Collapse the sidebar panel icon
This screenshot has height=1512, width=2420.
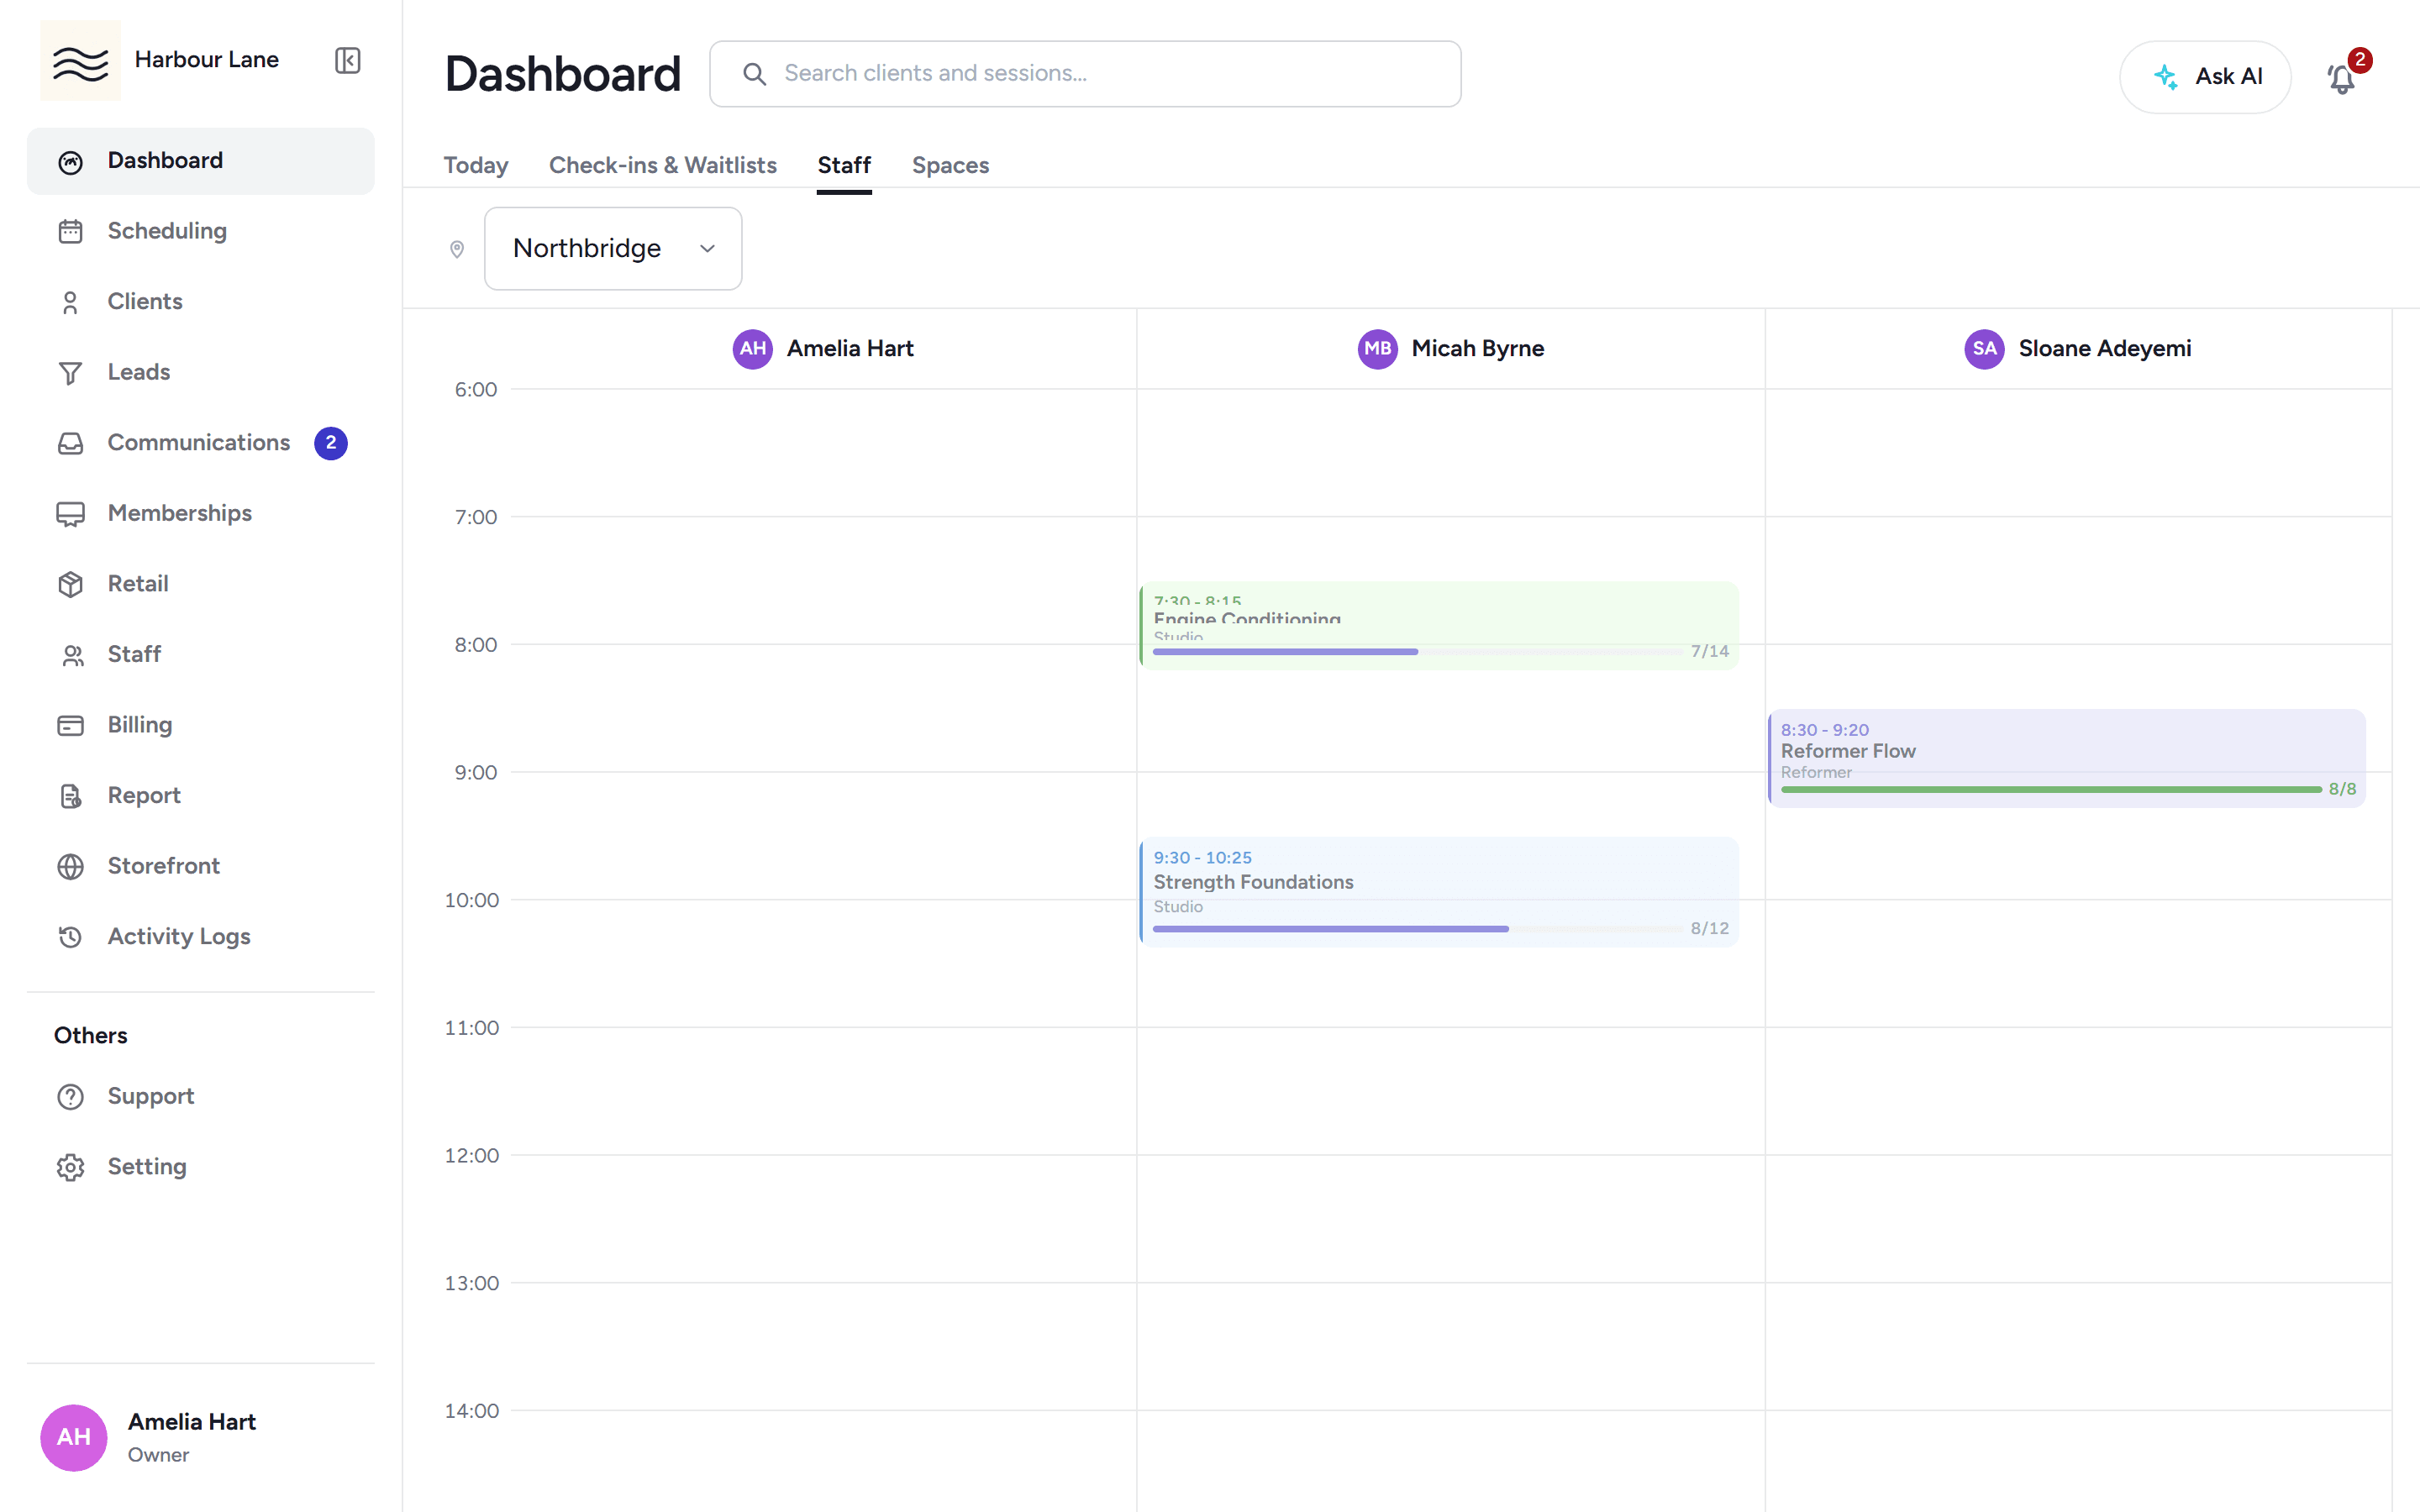pos(347,60)
